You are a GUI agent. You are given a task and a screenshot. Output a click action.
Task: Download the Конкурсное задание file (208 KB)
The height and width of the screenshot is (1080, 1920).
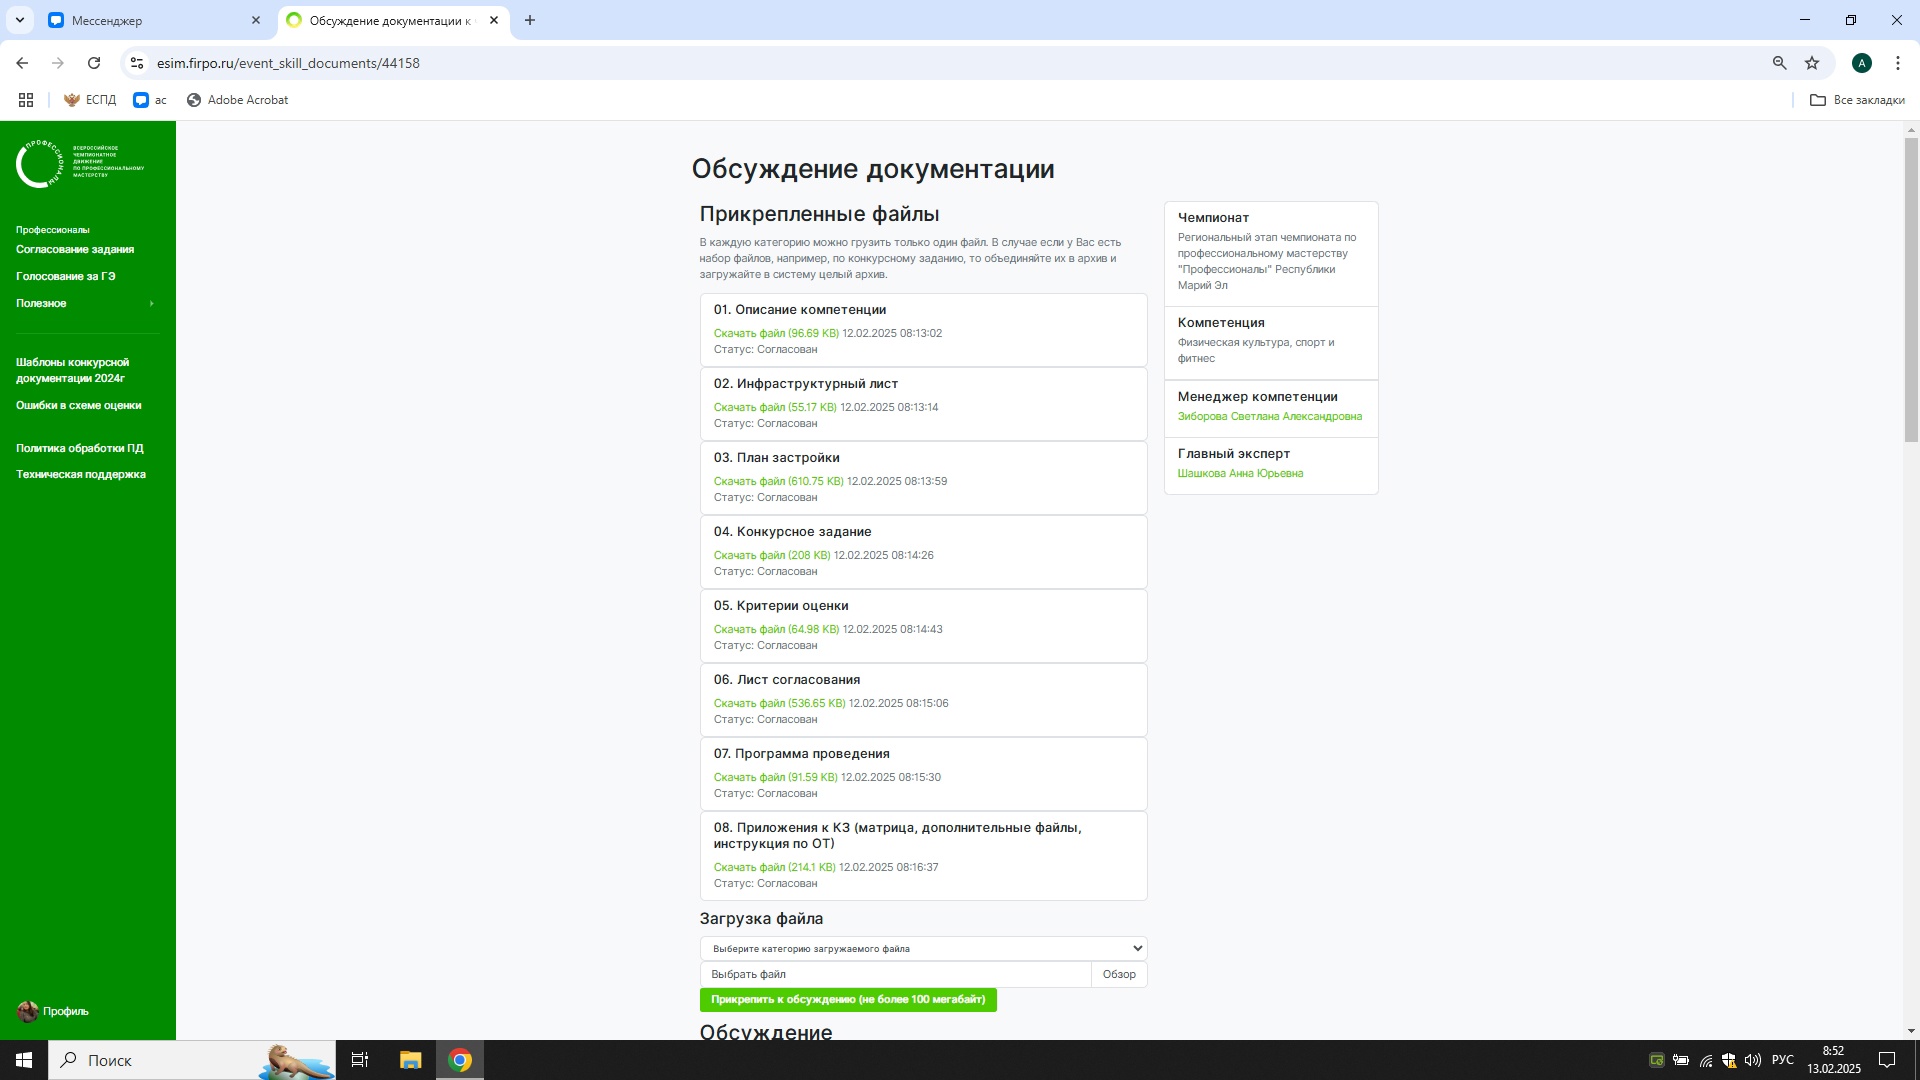pyautogui.click(x=772, y=555)
